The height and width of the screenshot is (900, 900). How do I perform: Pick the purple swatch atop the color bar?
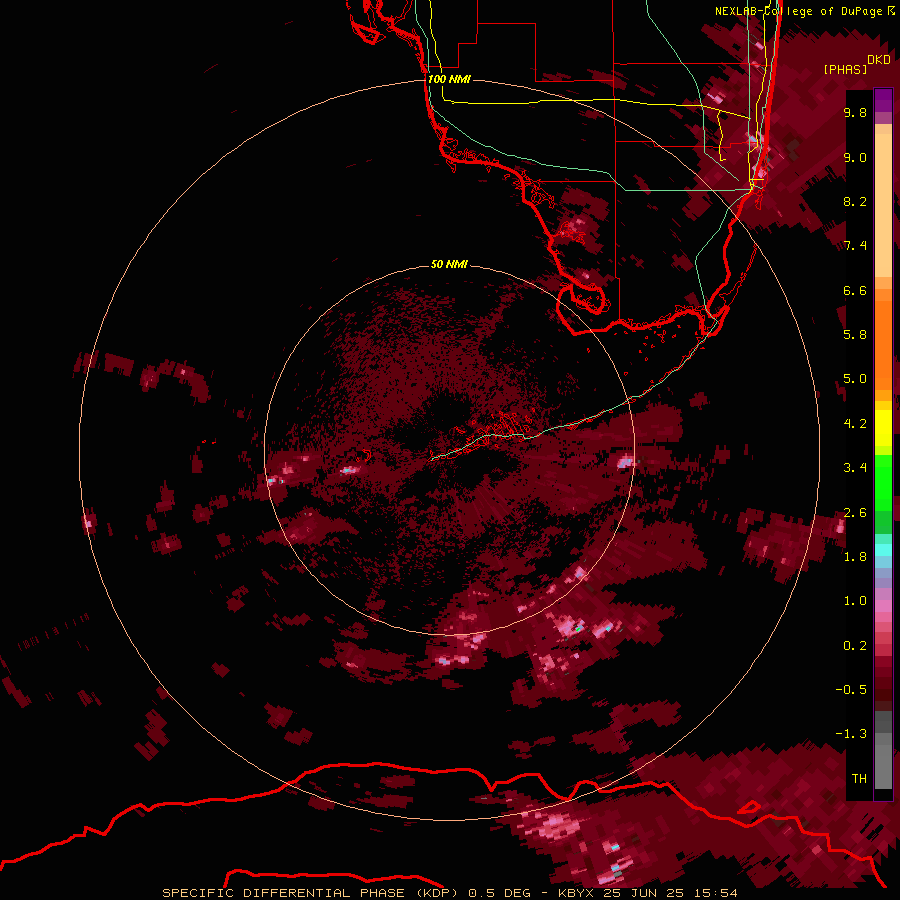[883, 100]
